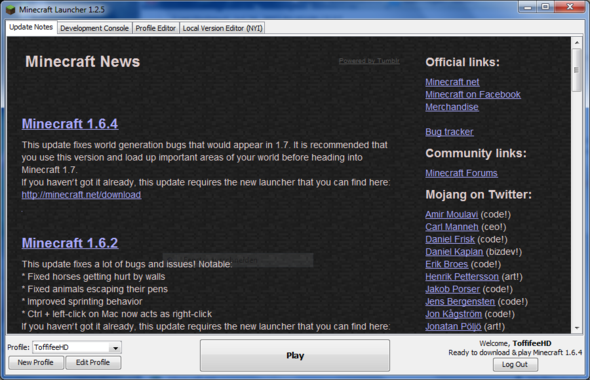
Task: Open Jon Kågström's Twitter link
Action: [453, 314]
